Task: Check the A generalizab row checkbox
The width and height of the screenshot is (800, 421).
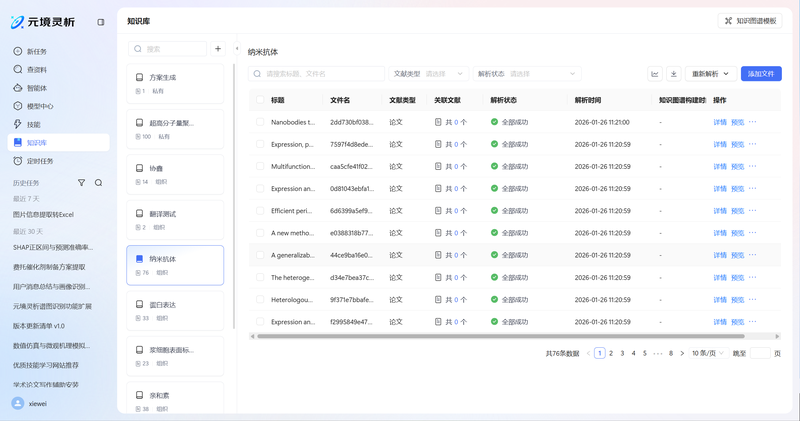Action: [x=260, y=255]
